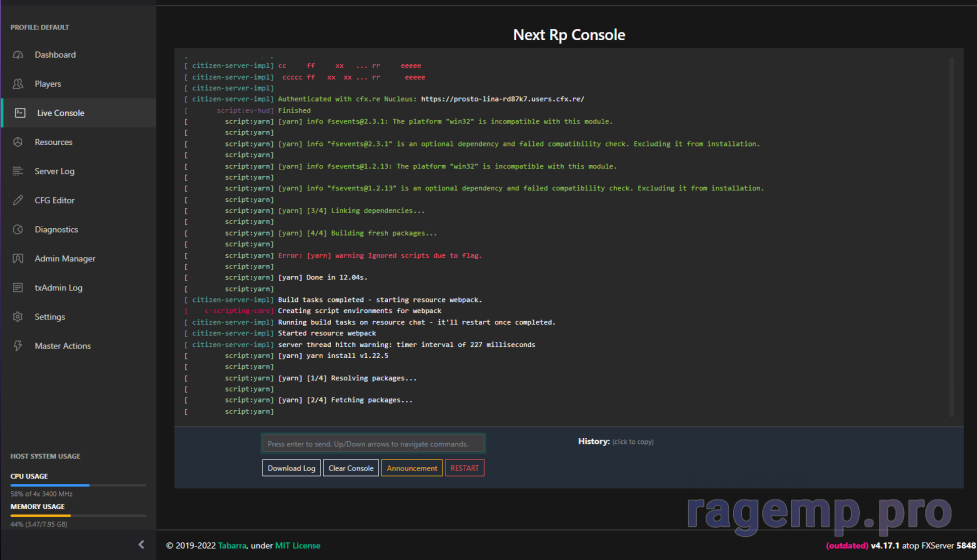
Task: Open the Tabarra author link
Action: 232,546
